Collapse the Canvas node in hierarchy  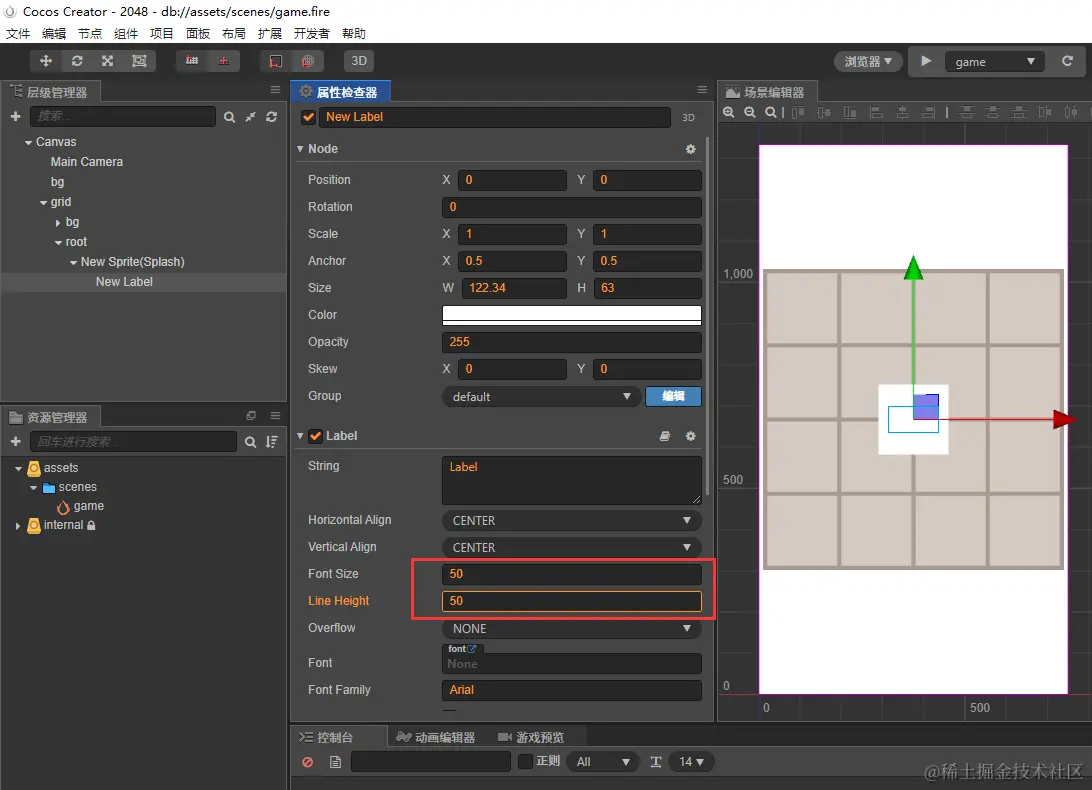29,142
